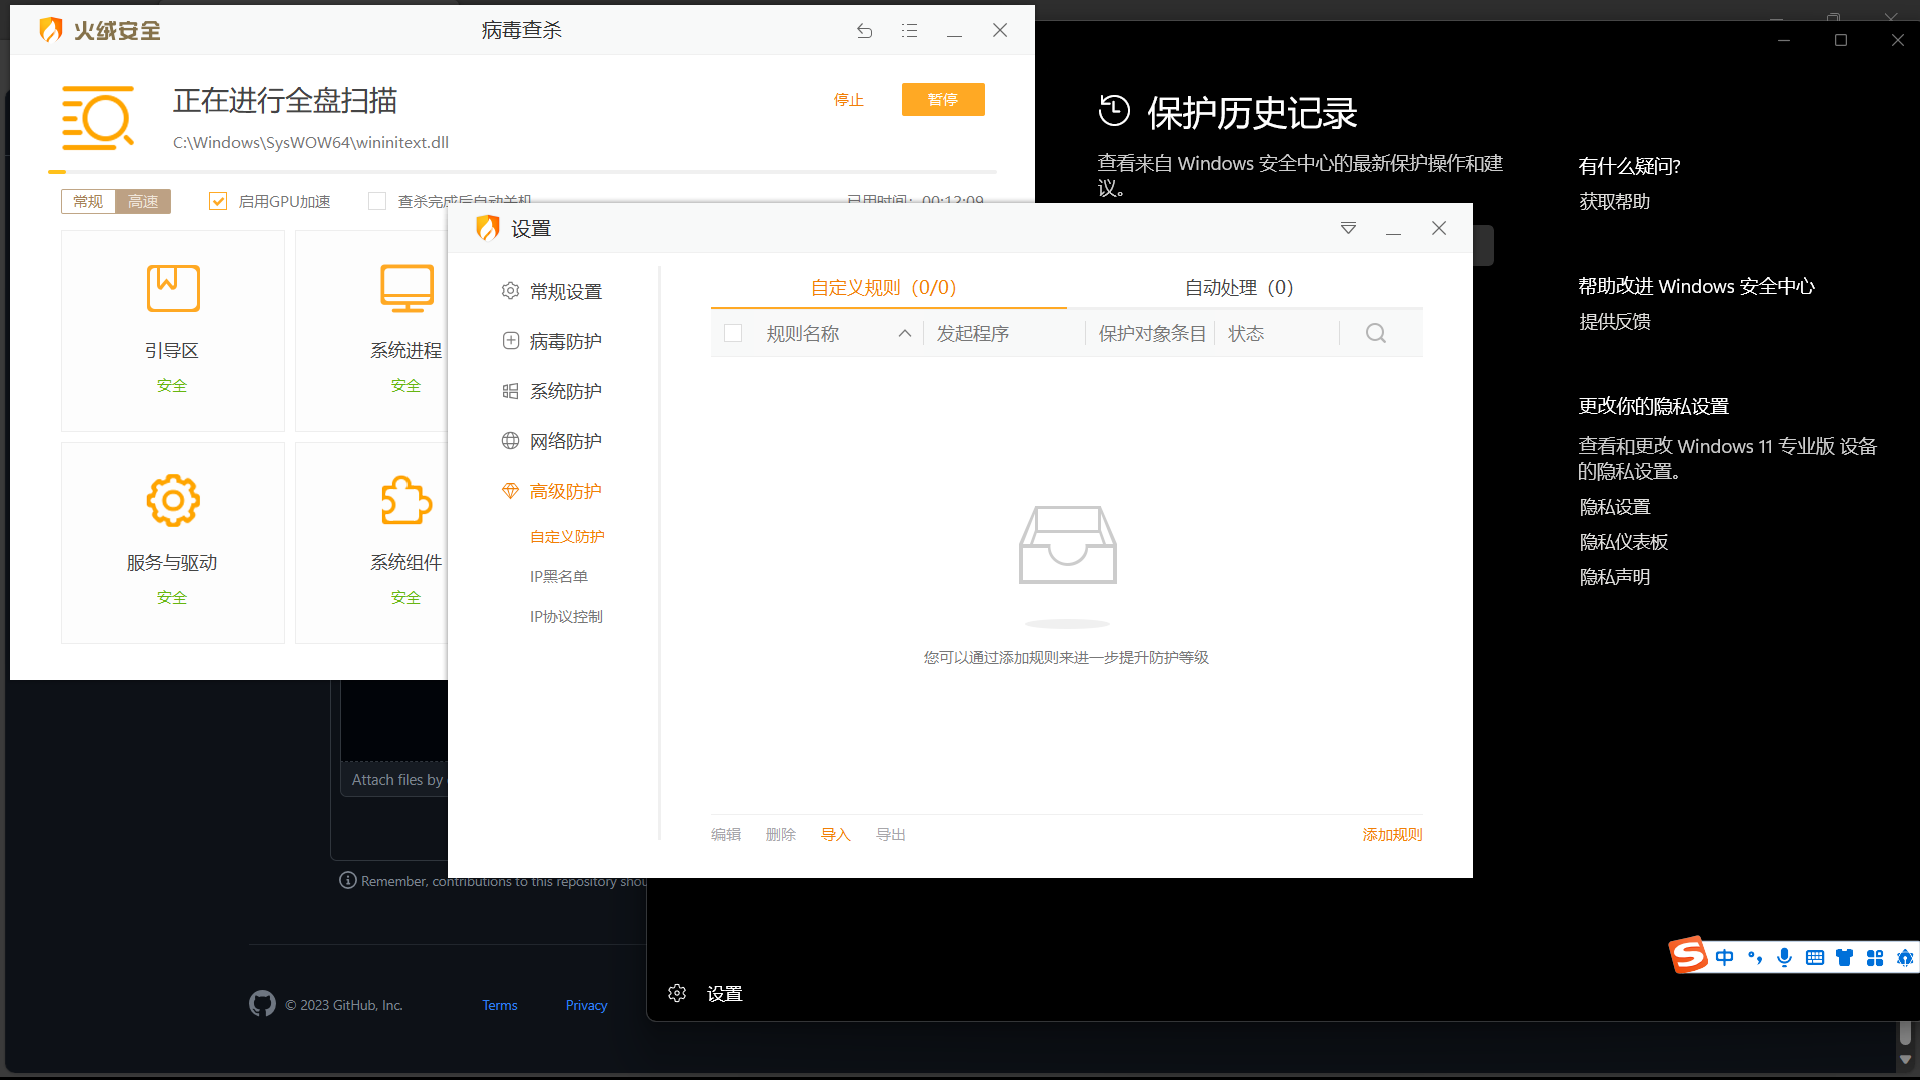1920x1080 pixels.
Task: Switch scan mode to 高速
Action: (x=143, y=200)
